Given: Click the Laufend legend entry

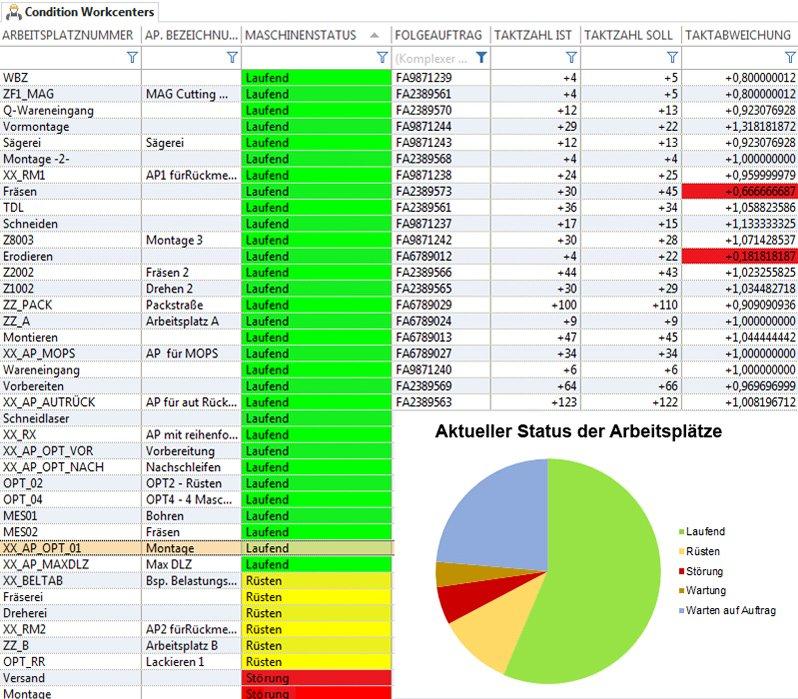Looking at the screenshot, I should 702,532.
